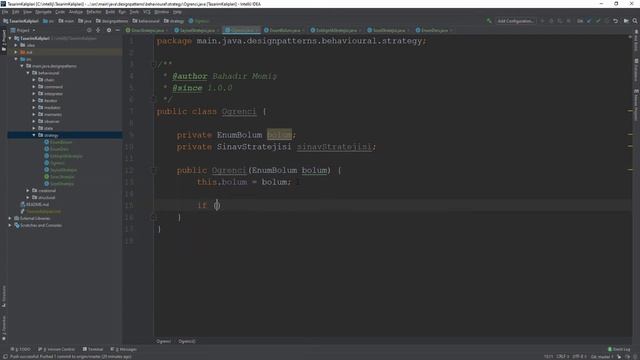Click the Git Commit checkmark icon

(598, 21)
